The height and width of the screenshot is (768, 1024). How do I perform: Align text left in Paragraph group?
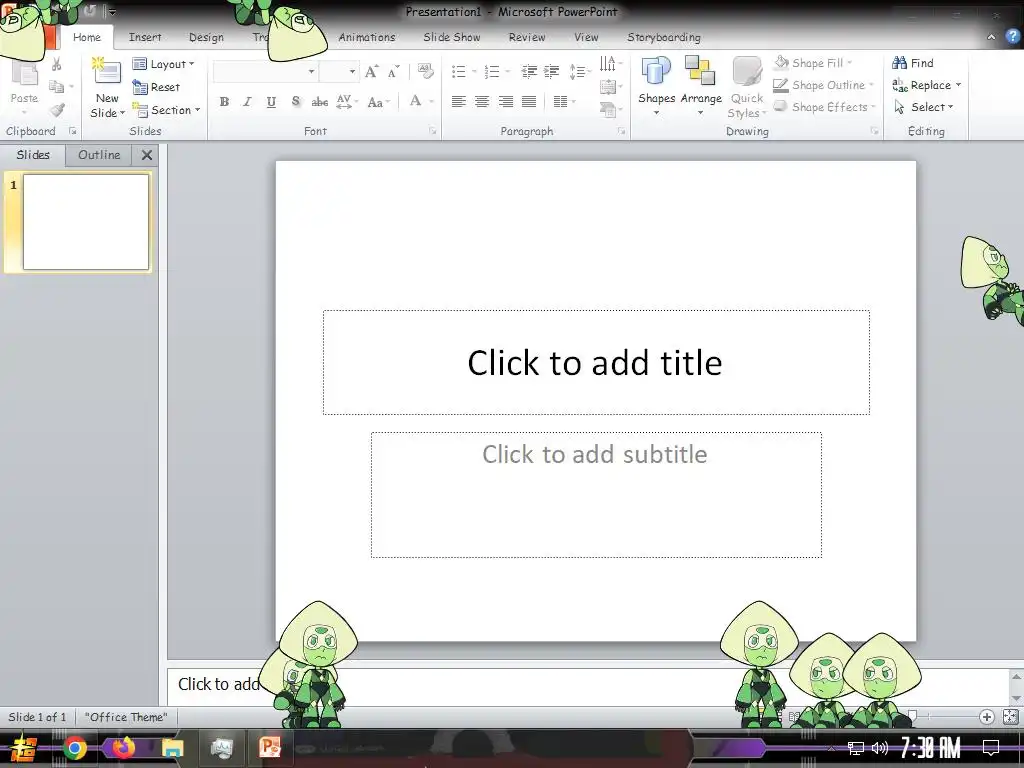[458, 101]
